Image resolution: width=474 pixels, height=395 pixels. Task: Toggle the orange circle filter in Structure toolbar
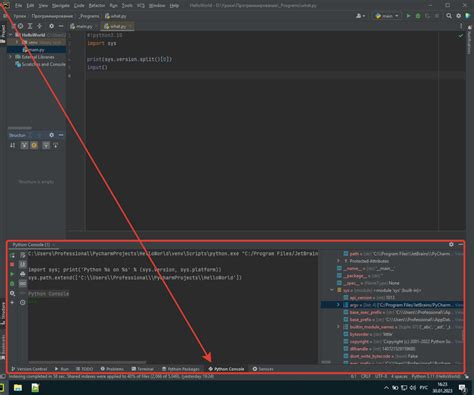tap(34, 145)
